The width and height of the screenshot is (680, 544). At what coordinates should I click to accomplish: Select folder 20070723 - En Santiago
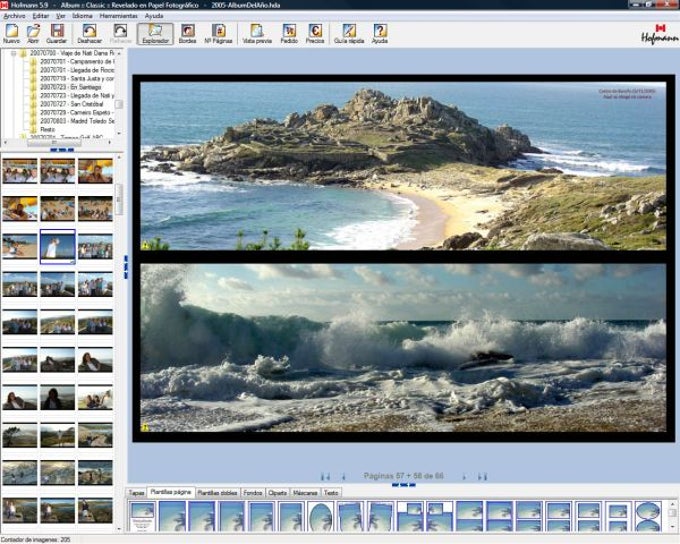[x=66, y=87]
